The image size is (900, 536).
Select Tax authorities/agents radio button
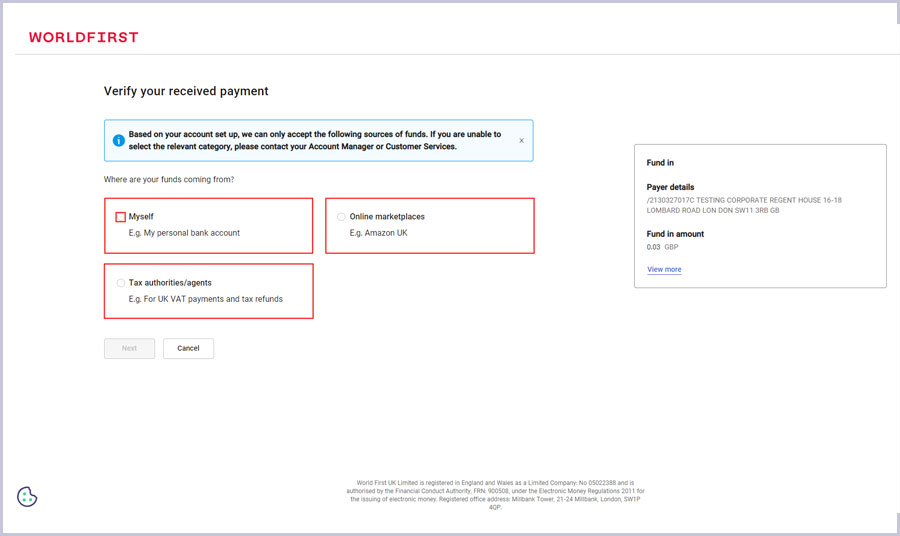(x=121, y=283)
